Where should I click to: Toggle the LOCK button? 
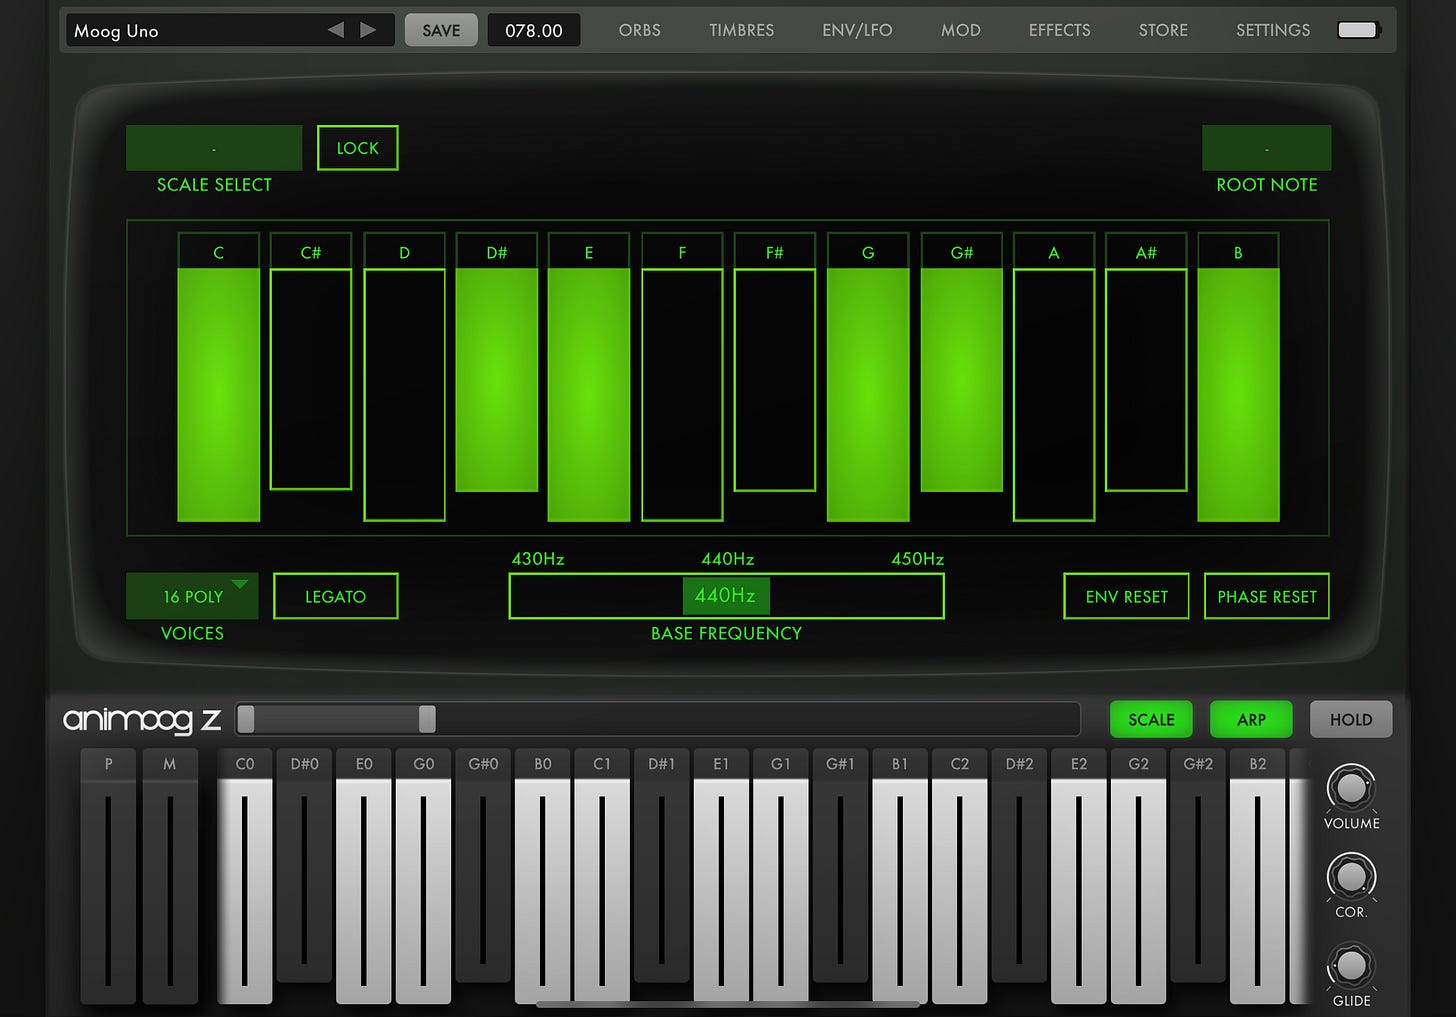(358, 148)
